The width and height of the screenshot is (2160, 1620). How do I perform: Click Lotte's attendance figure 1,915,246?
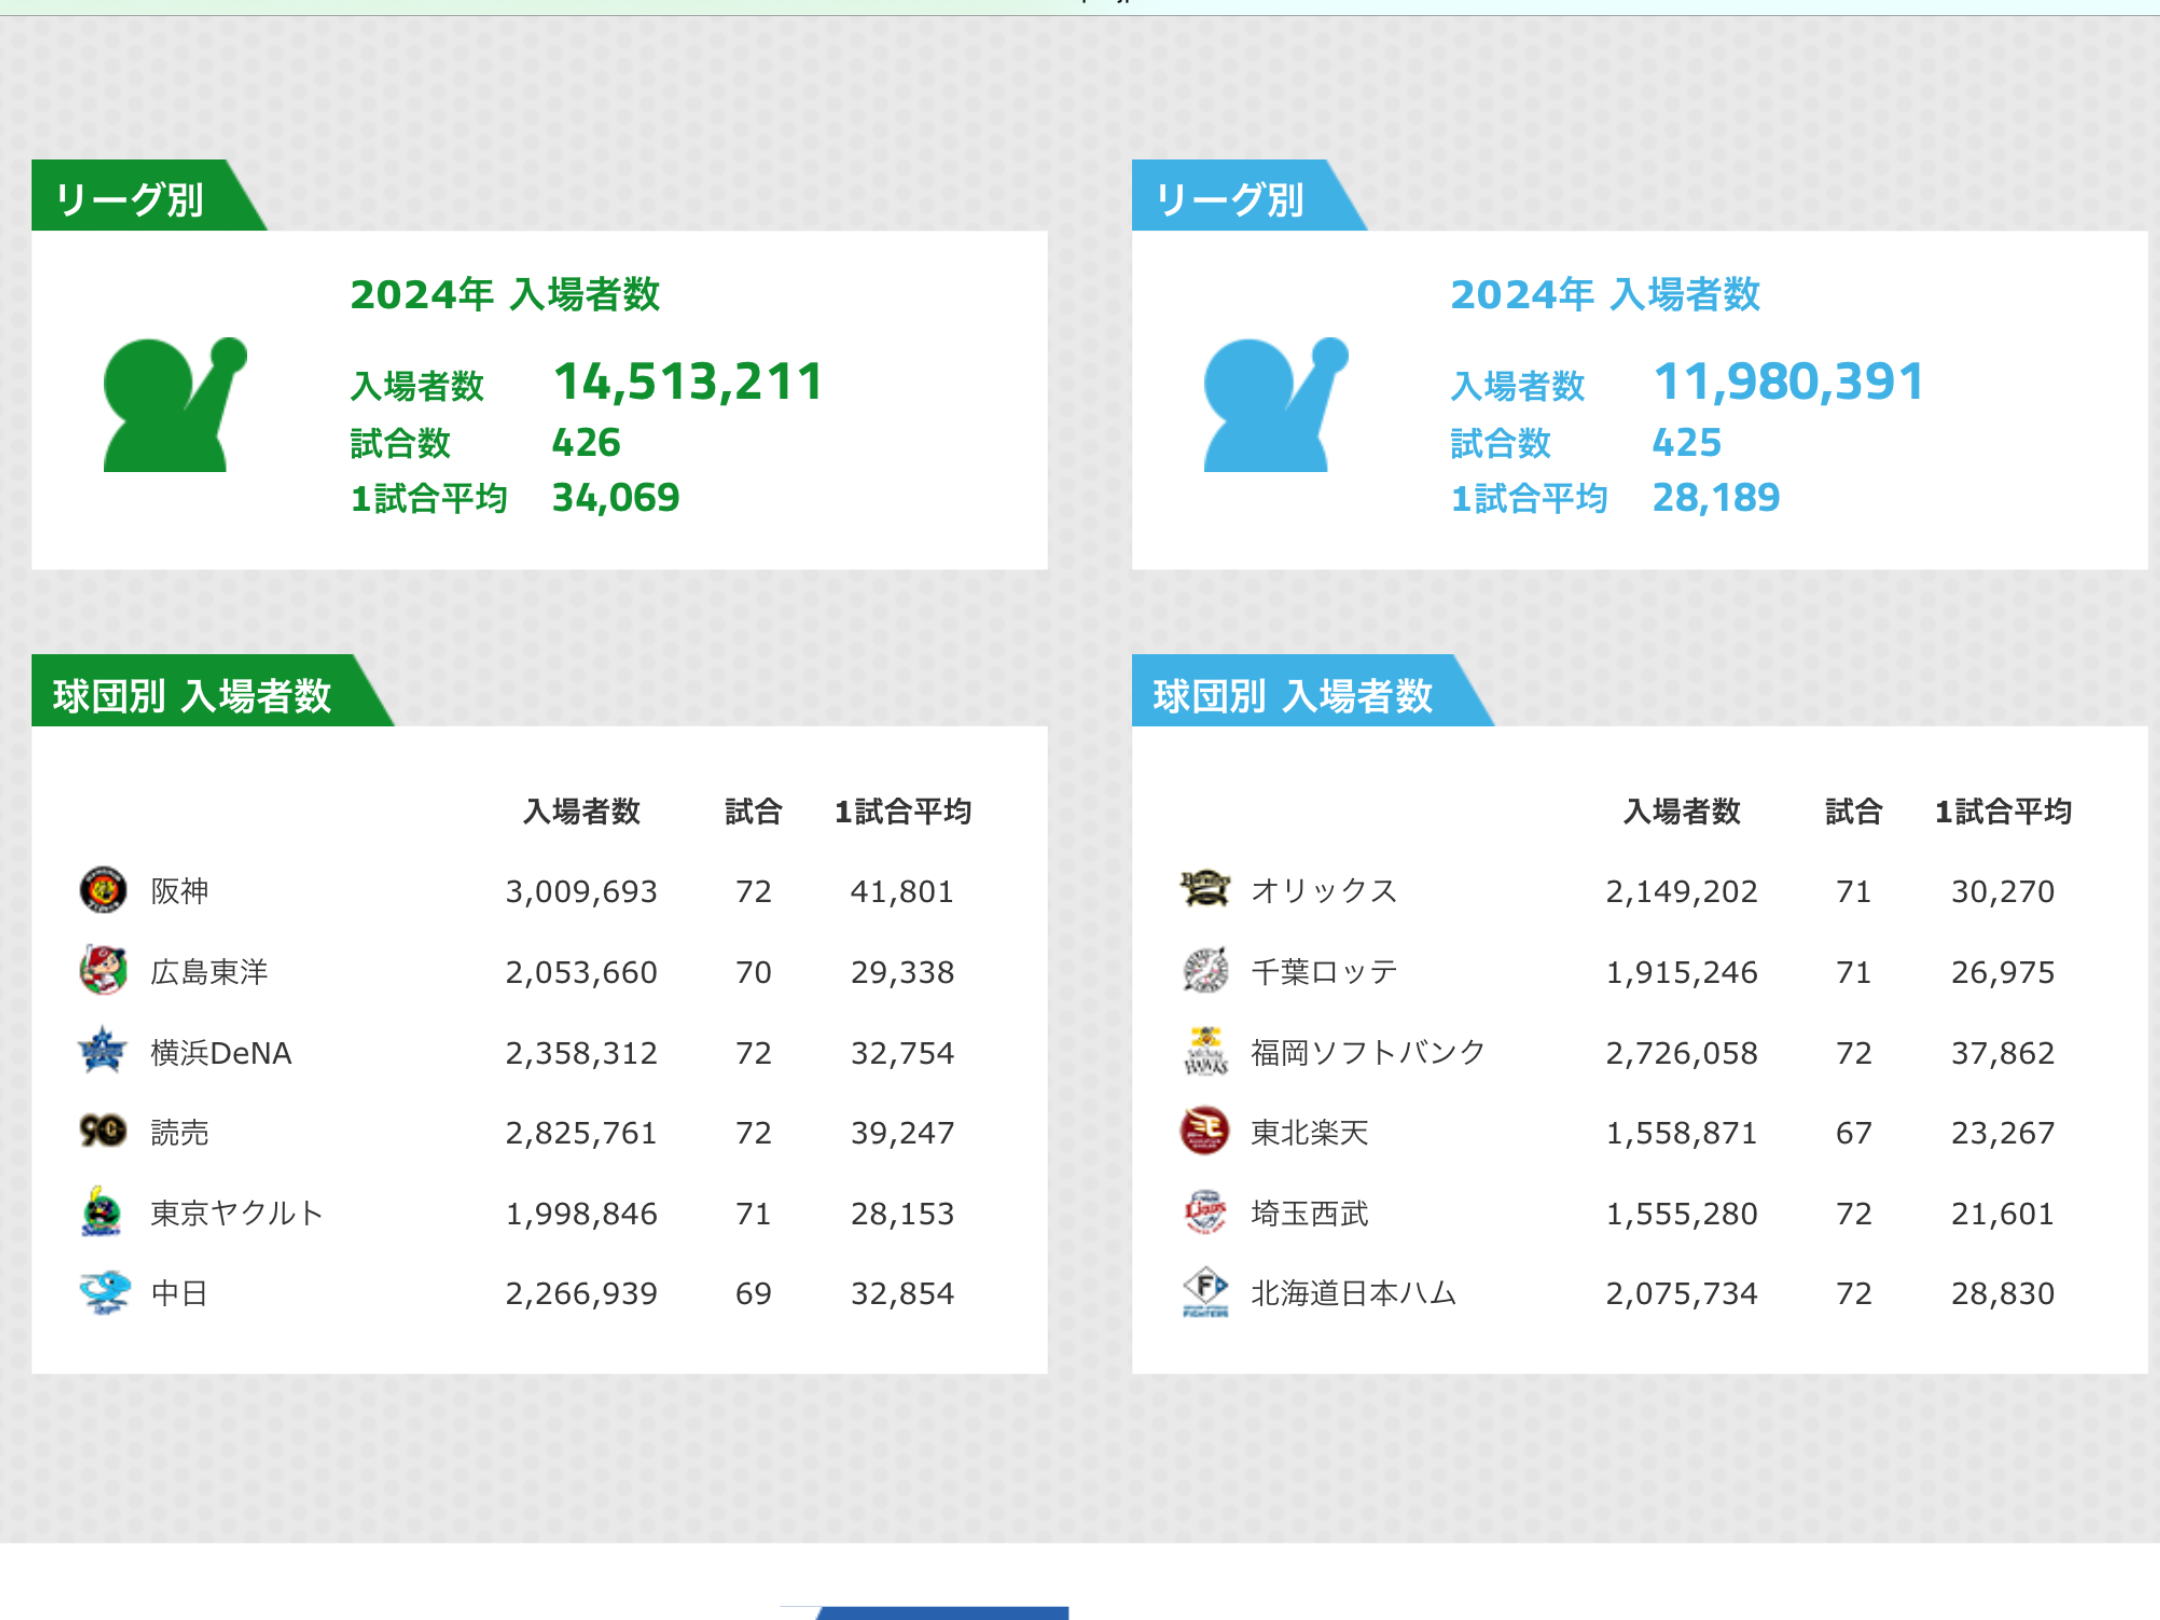pos(1682,973)
